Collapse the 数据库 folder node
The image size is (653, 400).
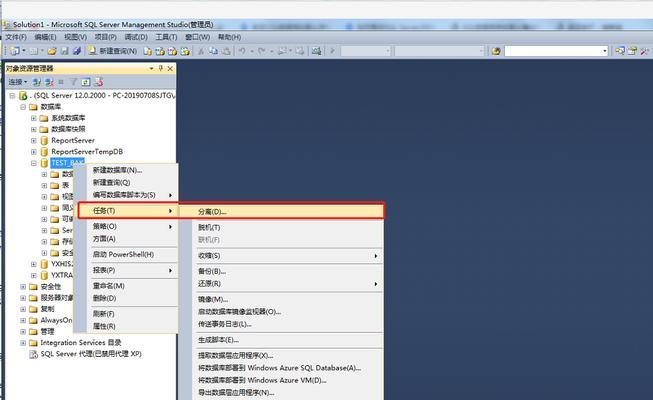(x=23, y=107)
